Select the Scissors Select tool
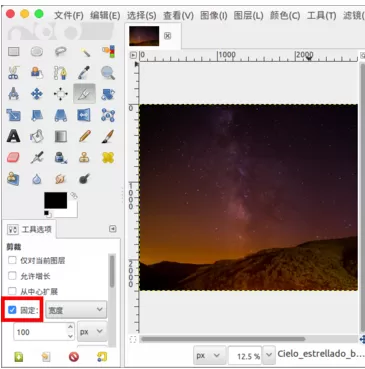This screenshot has width=365, height=369. pos(14,73)
